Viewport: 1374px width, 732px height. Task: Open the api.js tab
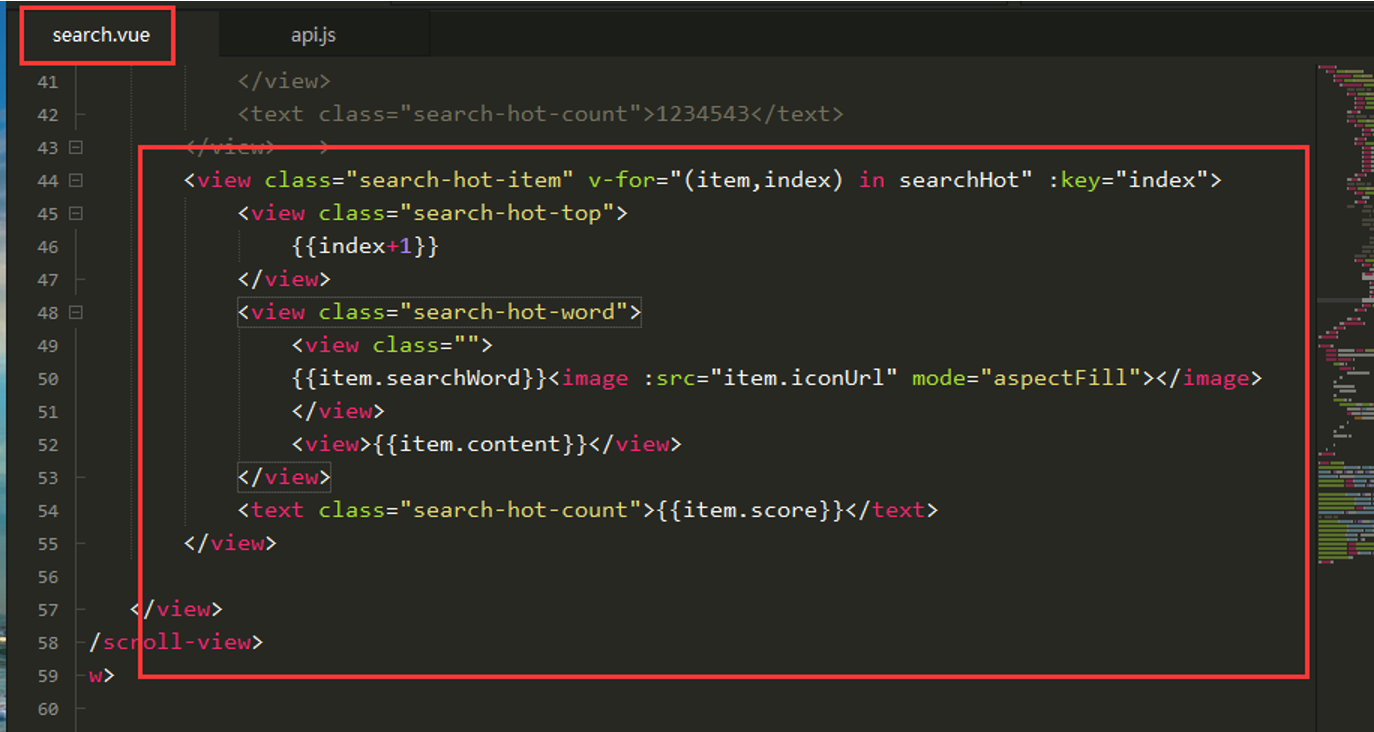tap(313, 35)
